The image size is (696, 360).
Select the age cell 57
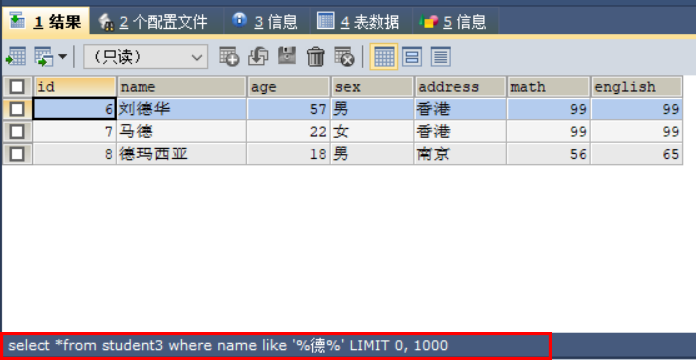pos(289,109)
